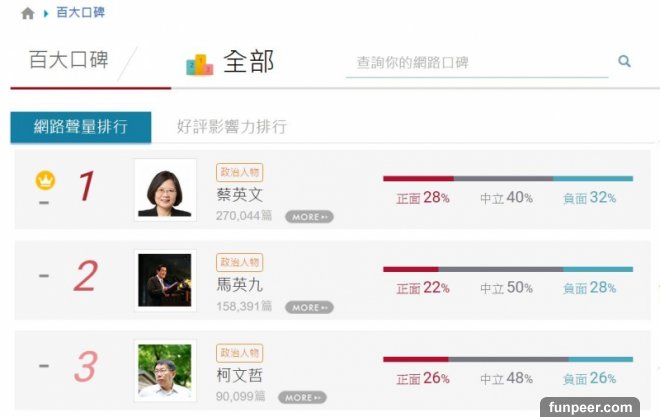Click the colorful podium icon beside 全部
The height and width of the screenshot is (417, 660).
pos(199,64)
